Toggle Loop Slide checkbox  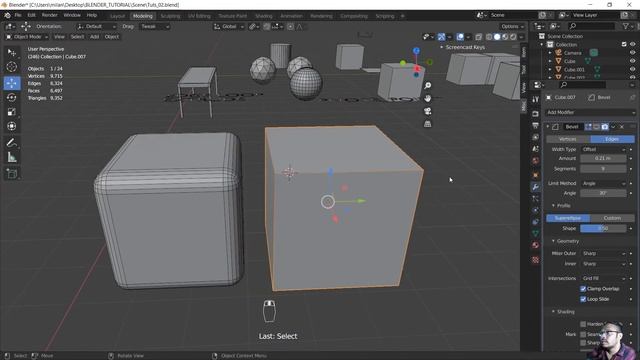click(583, 299)
